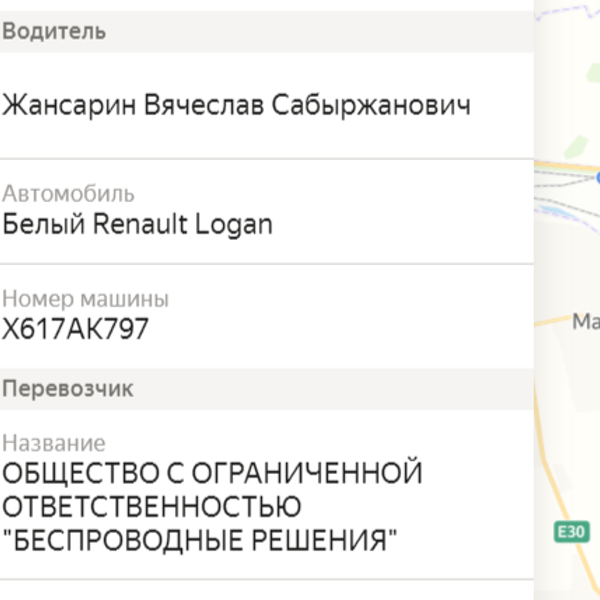Click the E30 road badge on map
The height and width of the screenshot is (600, 600).
coord(572,532)
